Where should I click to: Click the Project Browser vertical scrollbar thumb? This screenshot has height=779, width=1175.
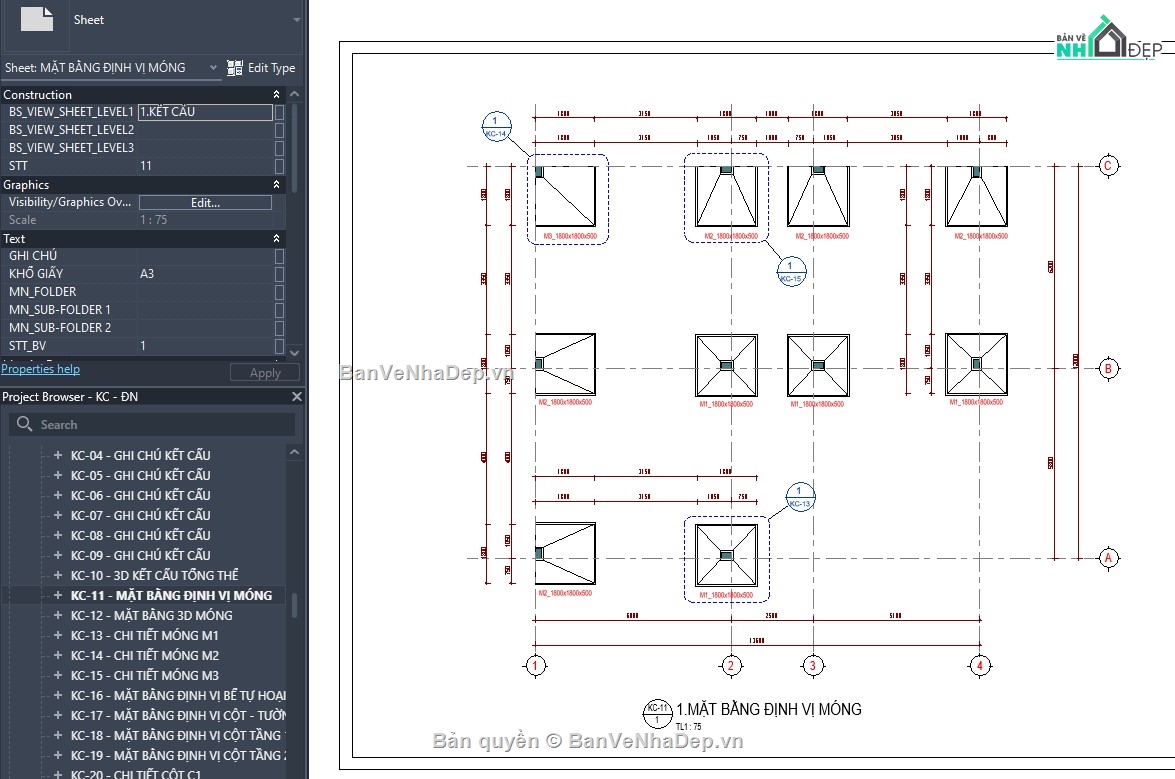coord(294,605)
